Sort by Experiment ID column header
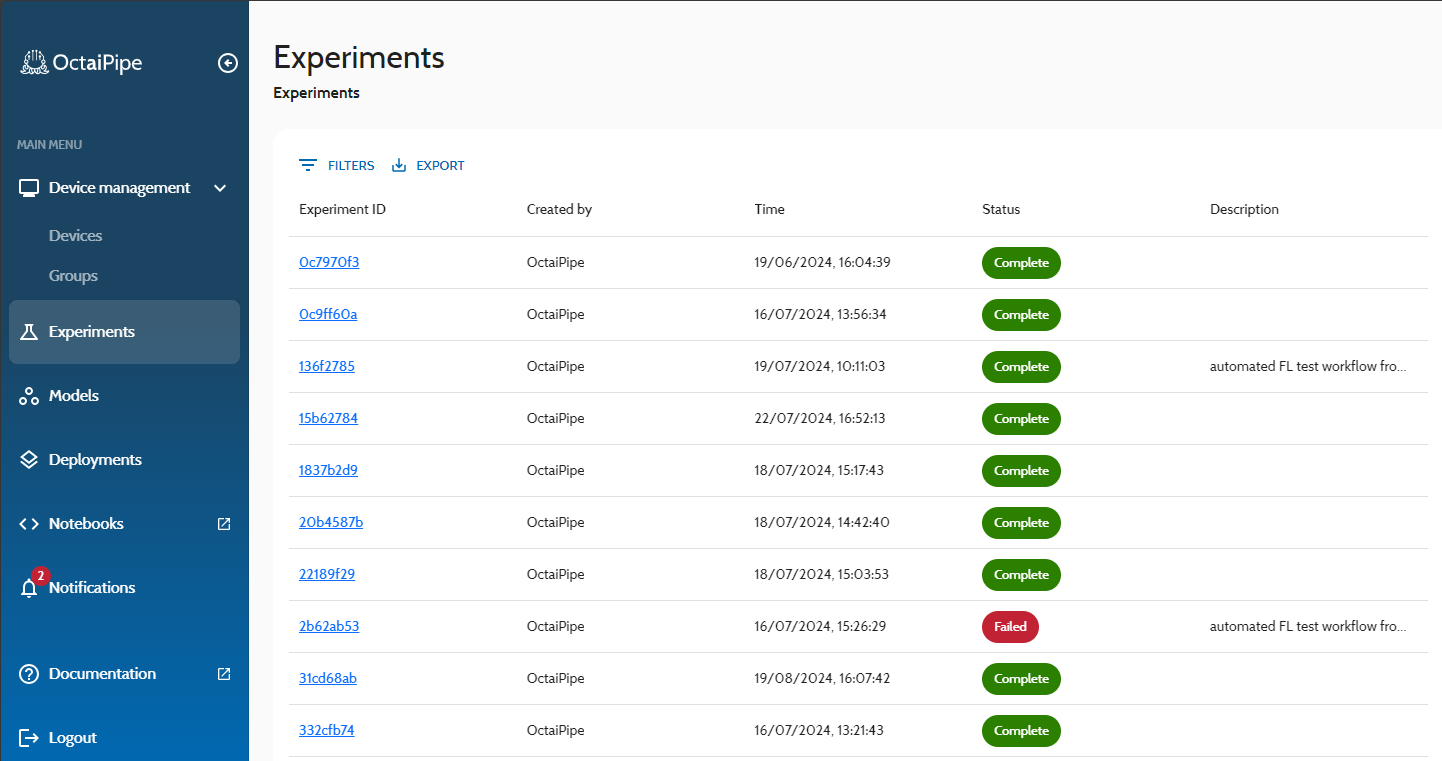This screenshot has height=761, width=1442. (342, 210)
